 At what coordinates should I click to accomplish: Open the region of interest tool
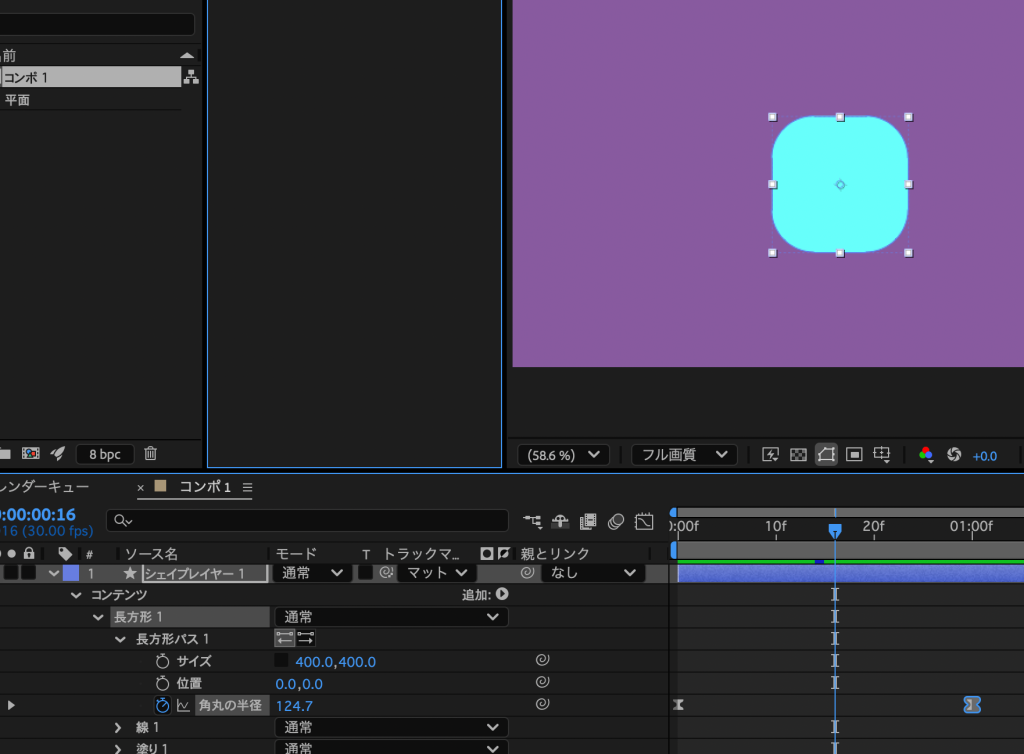pyautogui.click(x=854, y=455)
